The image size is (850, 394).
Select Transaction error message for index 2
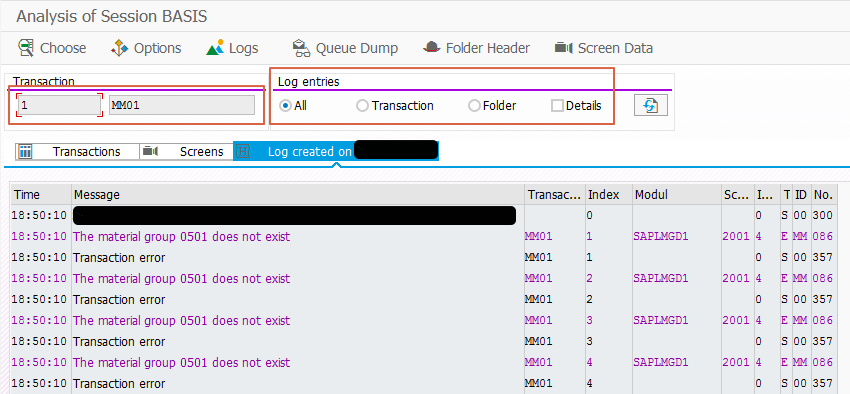pyautogui.click(x=119, y=299)
